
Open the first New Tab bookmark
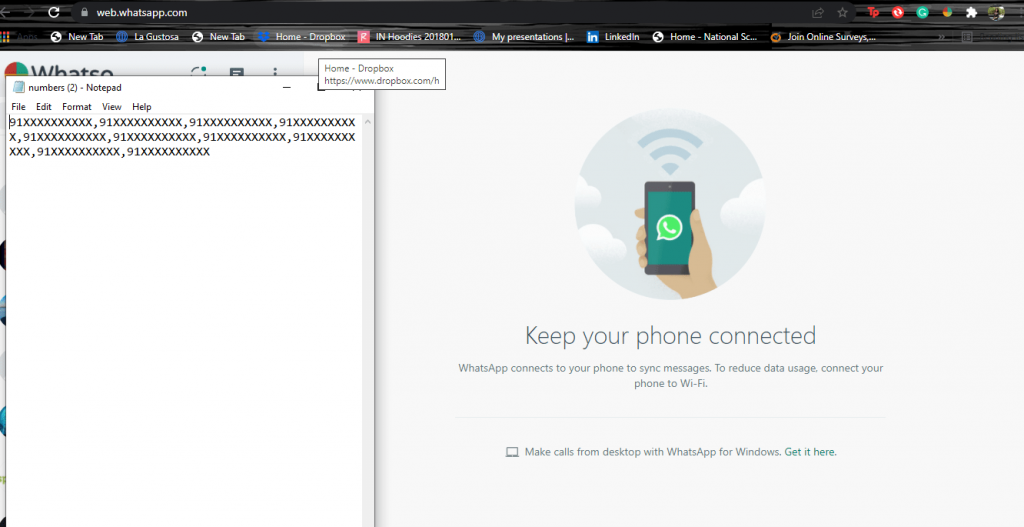coord(77,37)
